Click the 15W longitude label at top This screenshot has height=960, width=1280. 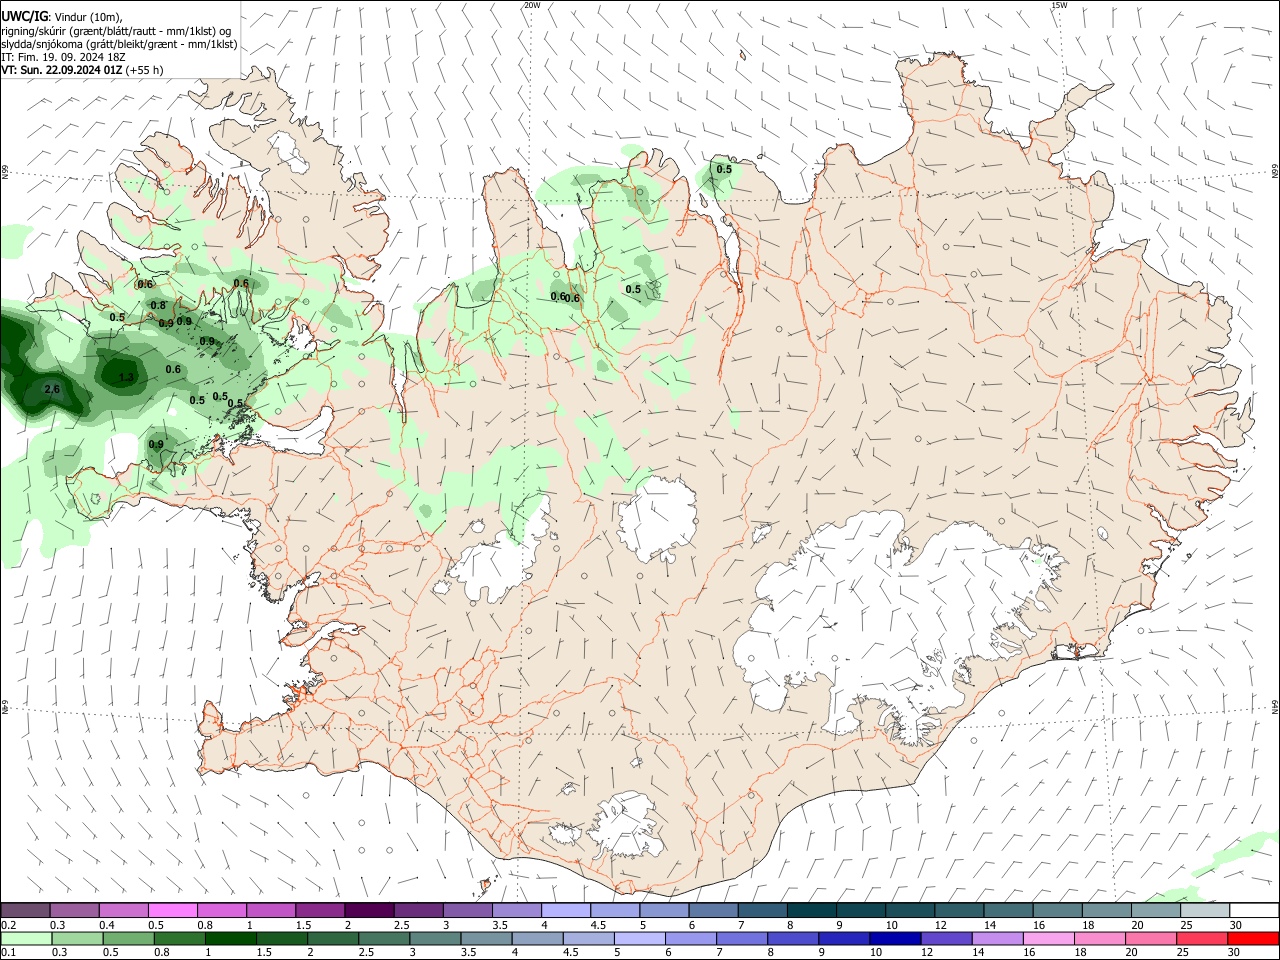point(1059,5)
